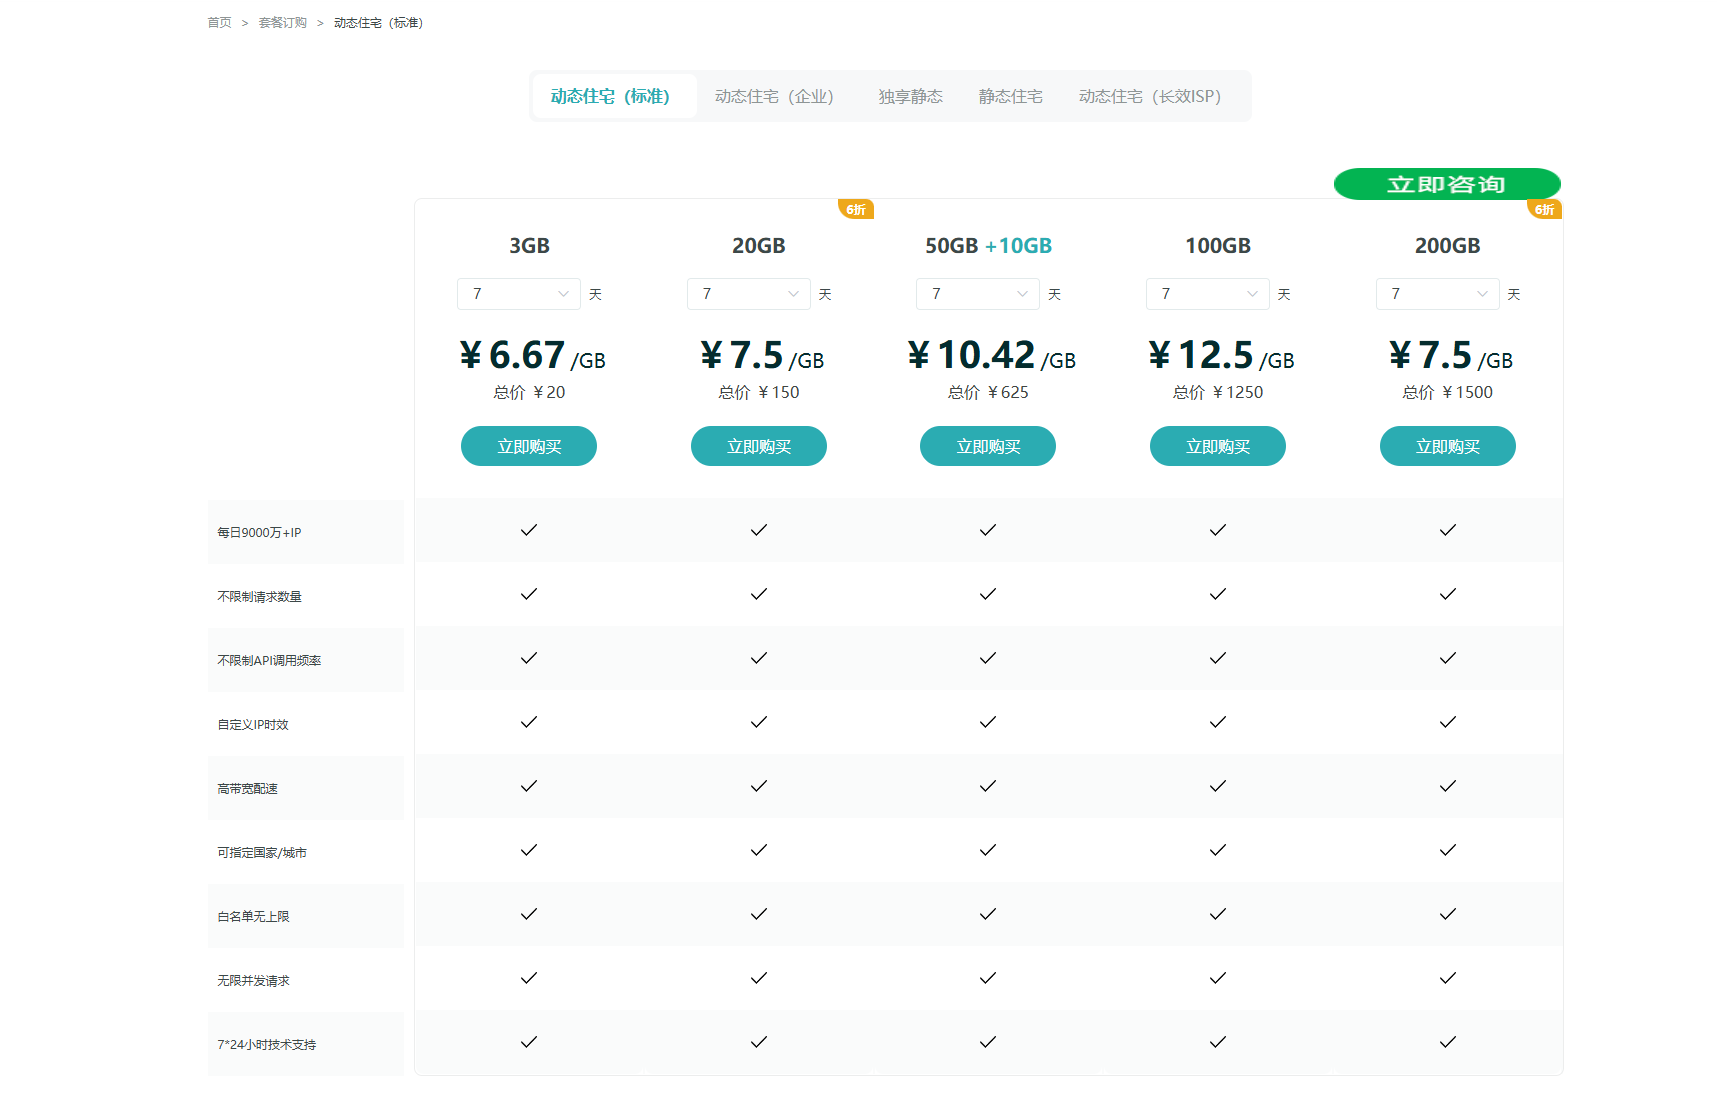Go to 套餐订购 breadcrumb link
The width and height of the screenshot is (1717, 1098).
click(x=282, y=23)
